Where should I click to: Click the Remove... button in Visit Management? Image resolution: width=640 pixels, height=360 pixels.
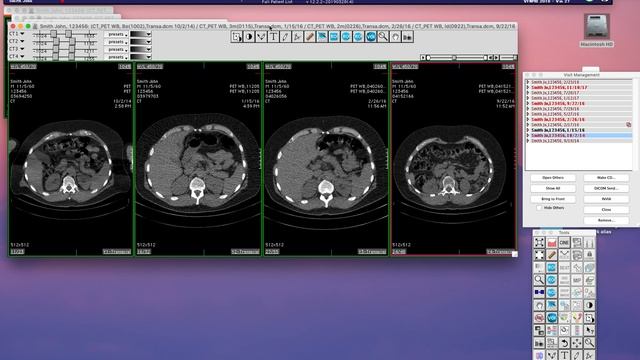pos(606,220)
